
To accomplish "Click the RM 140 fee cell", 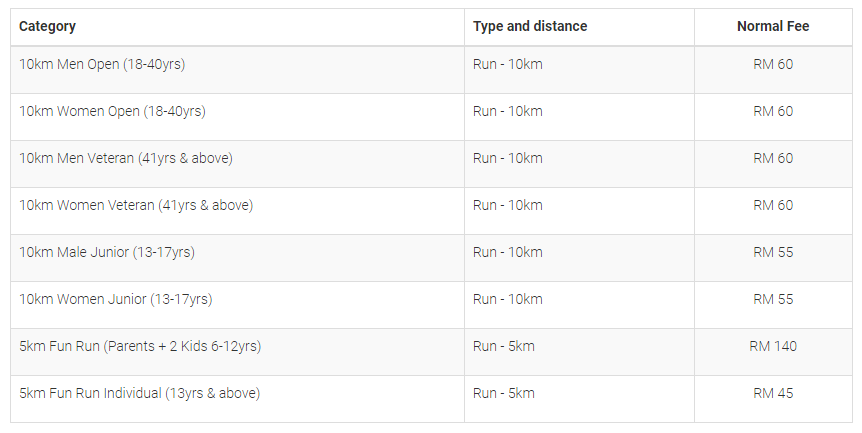I will point(773,346).
